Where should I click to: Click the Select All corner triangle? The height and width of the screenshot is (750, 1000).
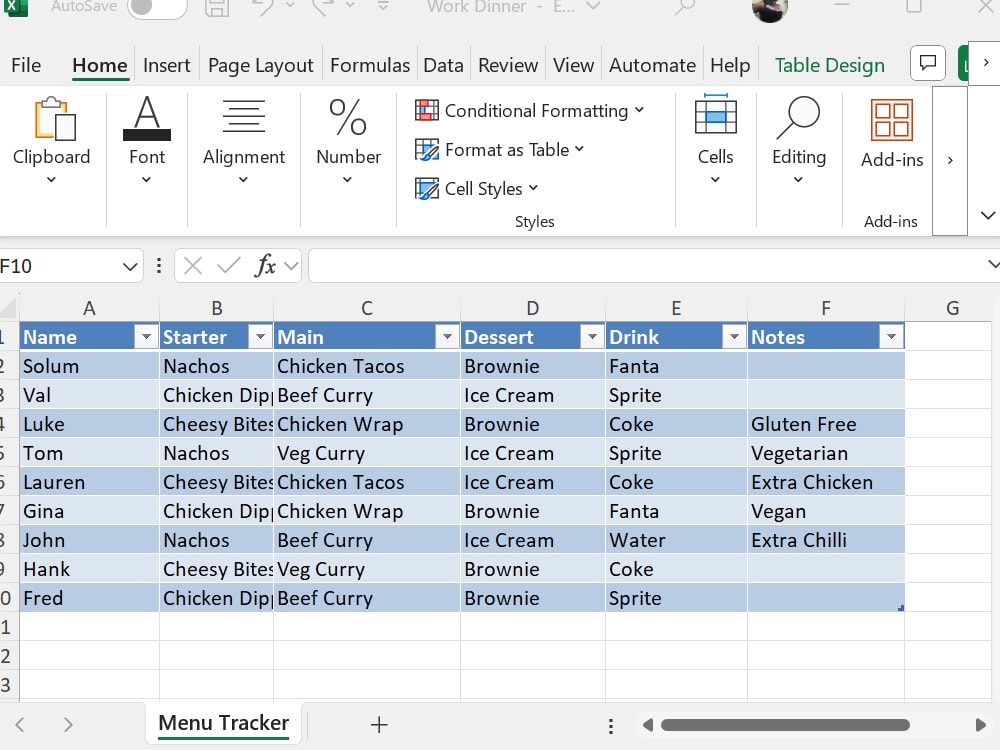click(x=9, y=309)
